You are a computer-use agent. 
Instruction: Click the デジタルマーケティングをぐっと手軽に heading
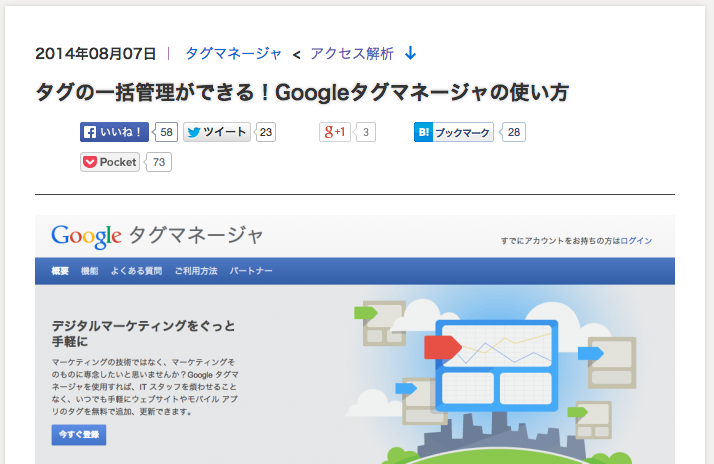(x=143, y=333)
